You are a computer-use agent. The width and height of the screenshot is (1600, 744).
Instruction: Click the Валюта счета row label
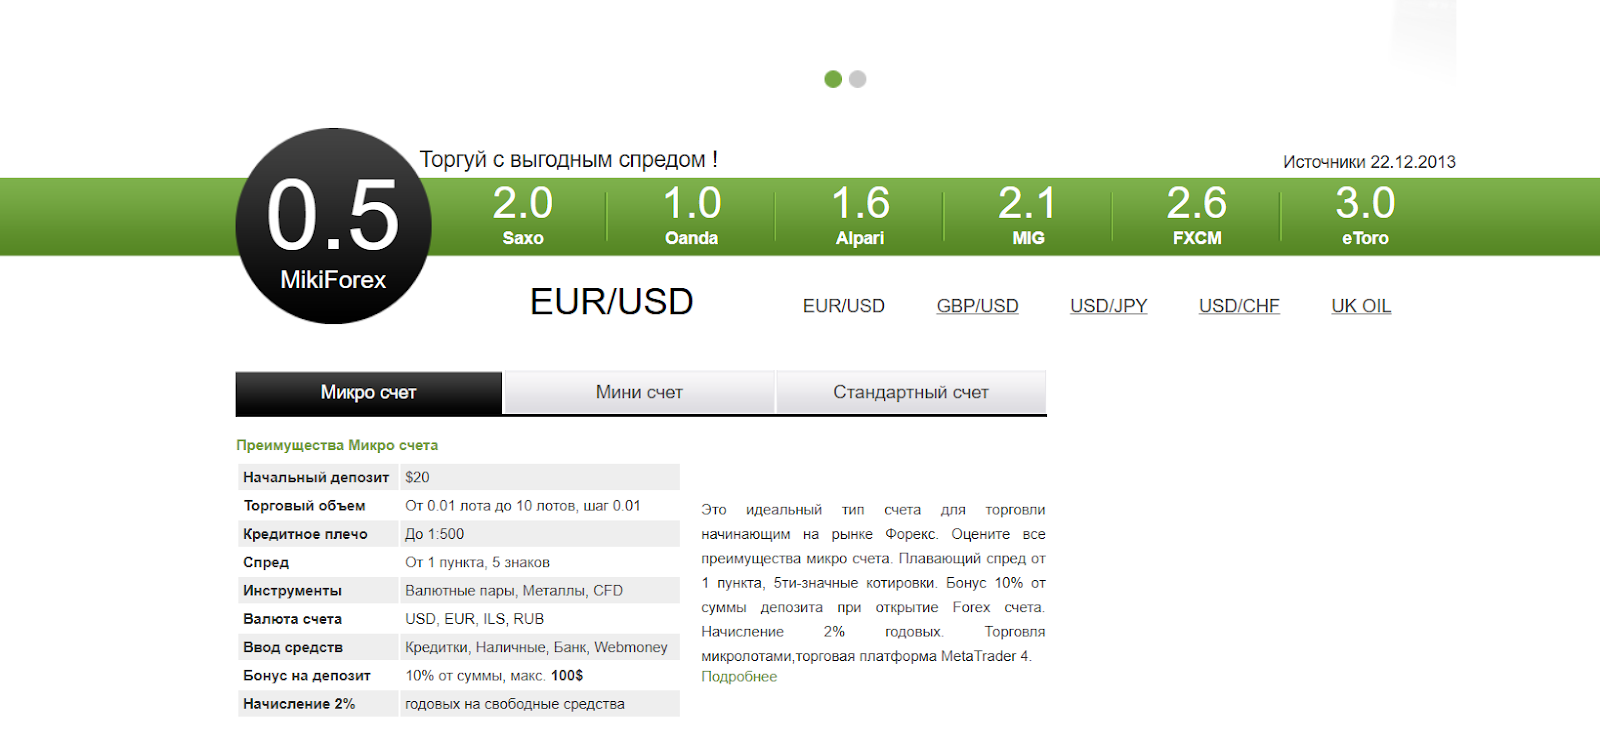click(292, 619)
